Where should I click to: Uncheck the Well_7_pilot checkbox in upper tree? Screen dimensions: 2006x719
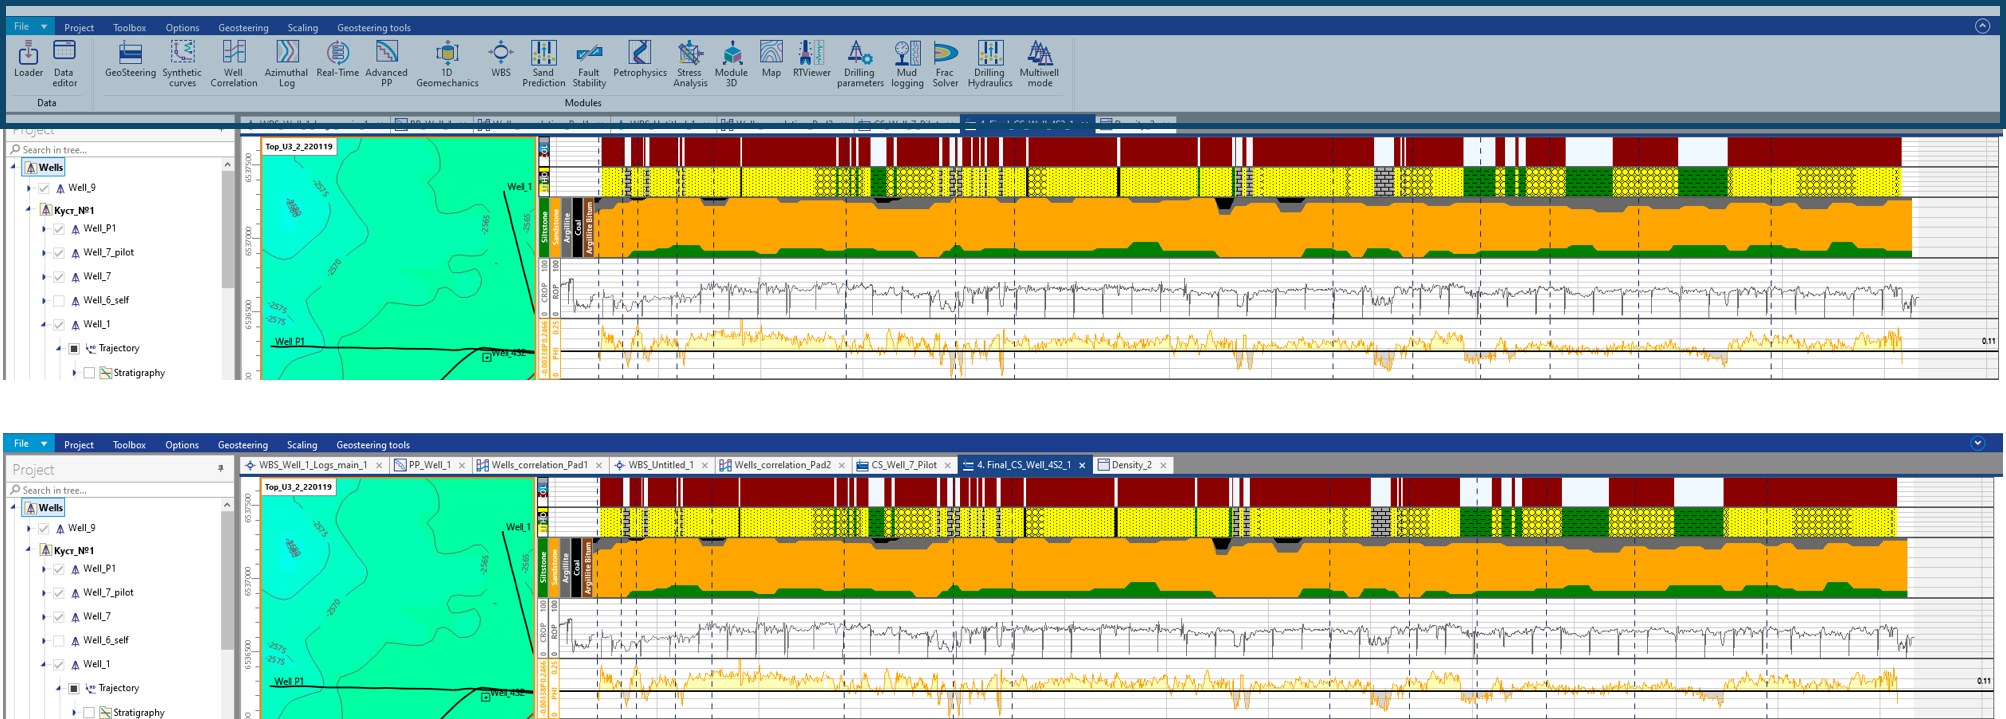pos(59,253)
